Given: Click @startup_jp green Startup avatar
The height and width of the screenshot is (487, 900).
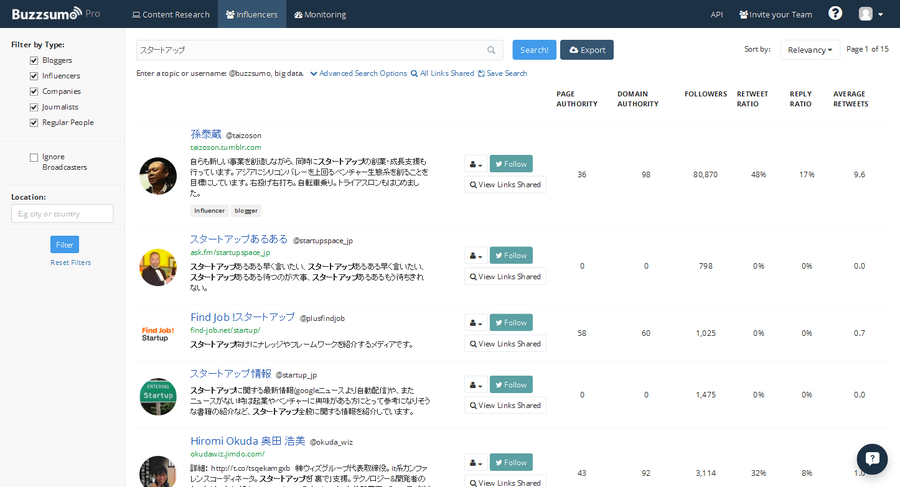Looking at the screenshot, I should [x=158, y=396].
